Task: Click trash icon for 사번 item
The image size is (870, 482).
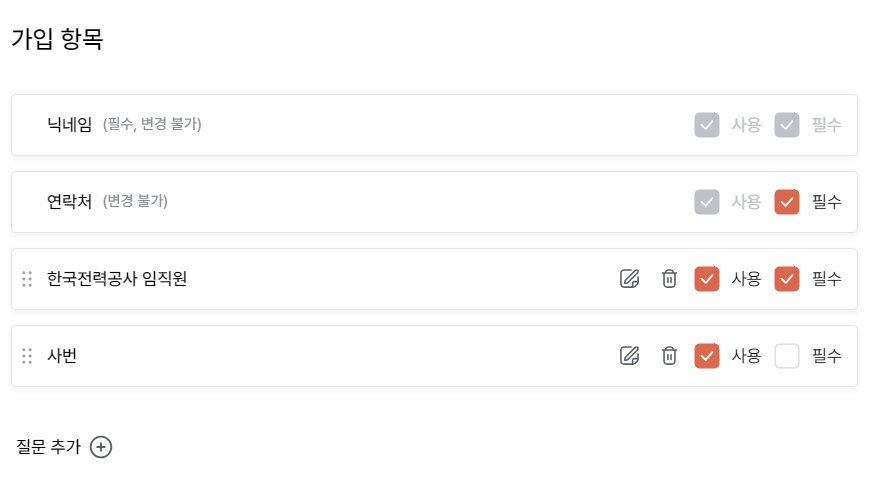Action: click(x=669, y=356)
